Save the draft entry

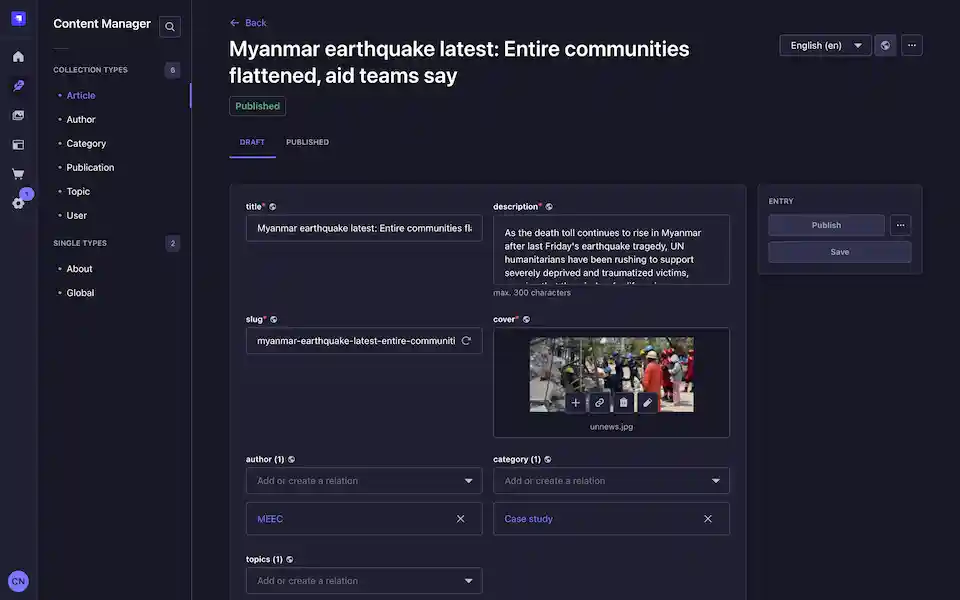(839, 251)
